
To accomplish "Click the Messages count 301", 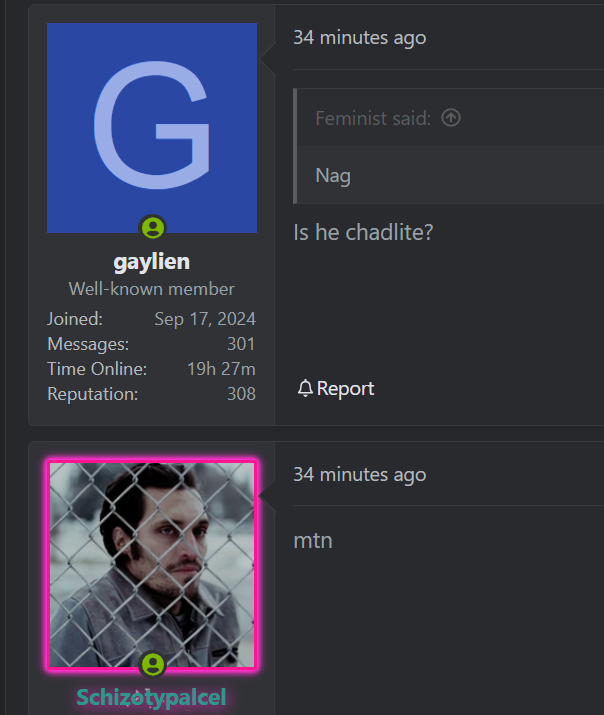I will (x=241, y=344).
